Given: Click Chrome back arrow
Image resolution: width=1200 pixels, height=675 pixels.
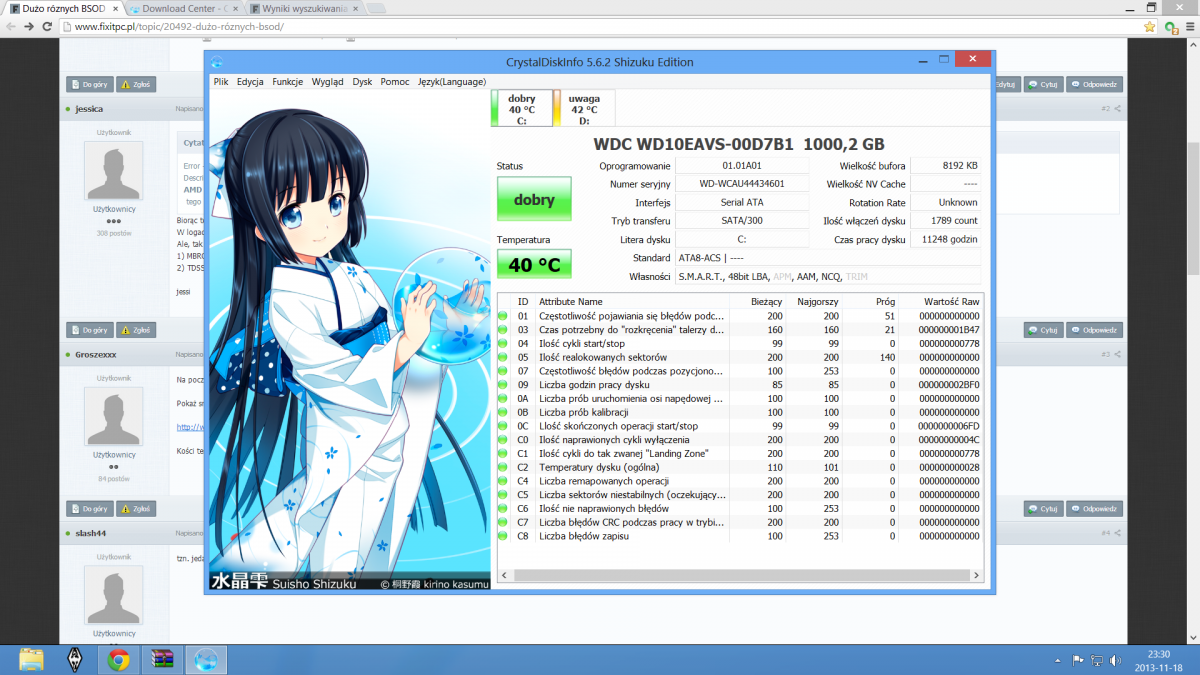Looking at the screenshot, I should point(13,27).
